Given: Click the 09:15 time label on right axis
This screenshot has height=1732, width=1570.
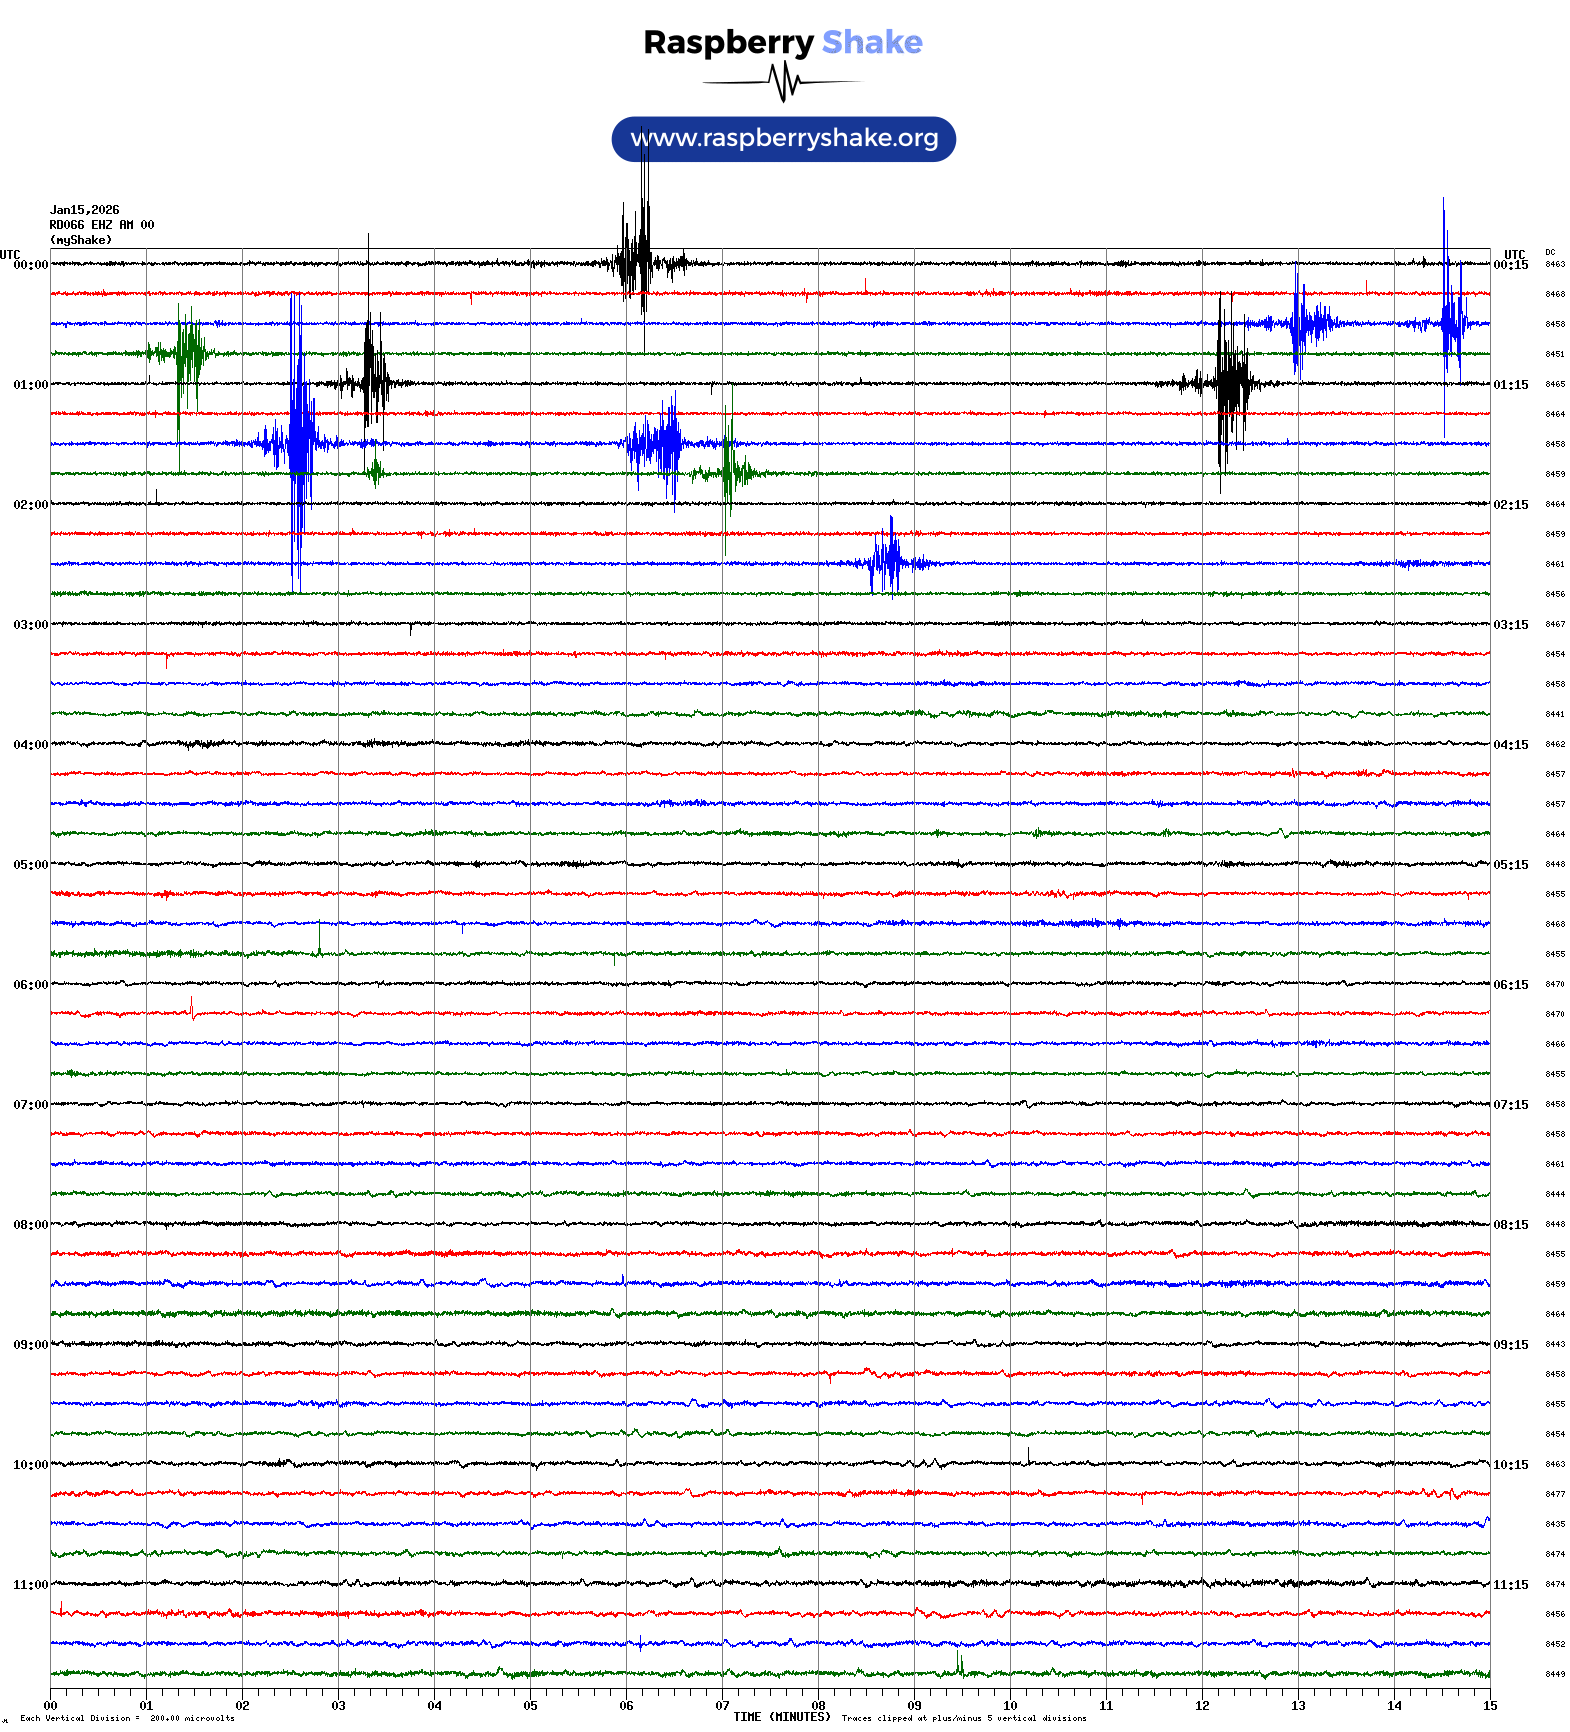Looking at the screenshot, I should pyautogui.click(x=1510, y=1345).
